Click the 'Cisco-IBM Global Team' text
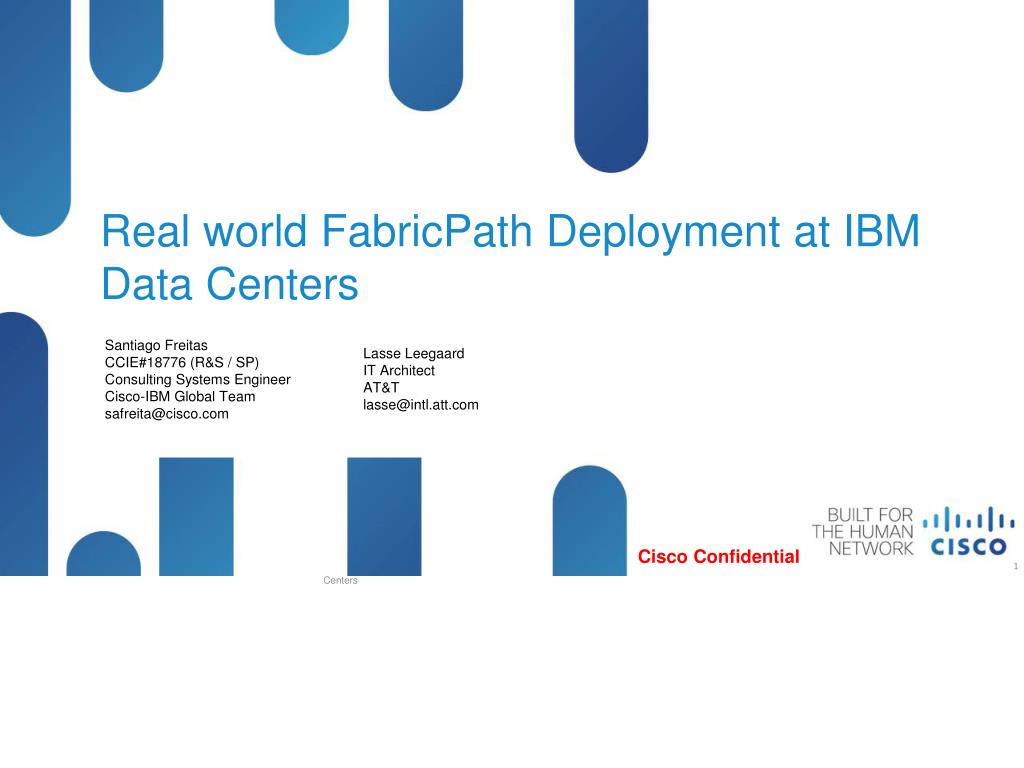 coord(180,396)
